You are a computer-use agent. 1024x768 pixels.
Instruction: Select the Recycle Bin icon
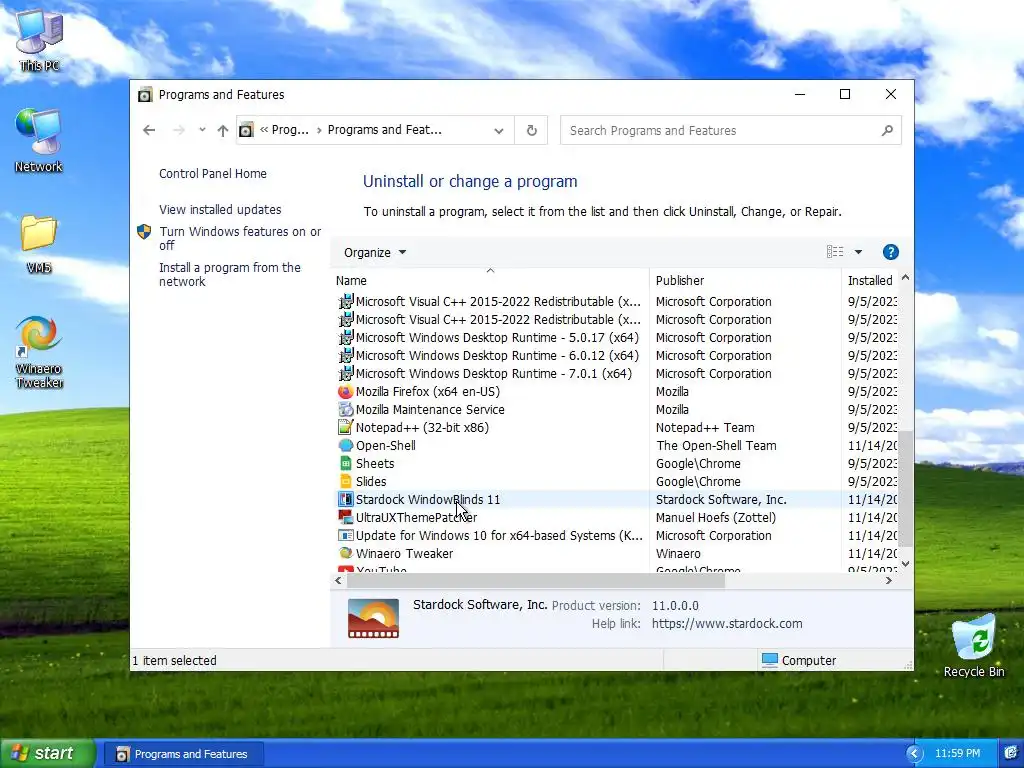[974, 645]
